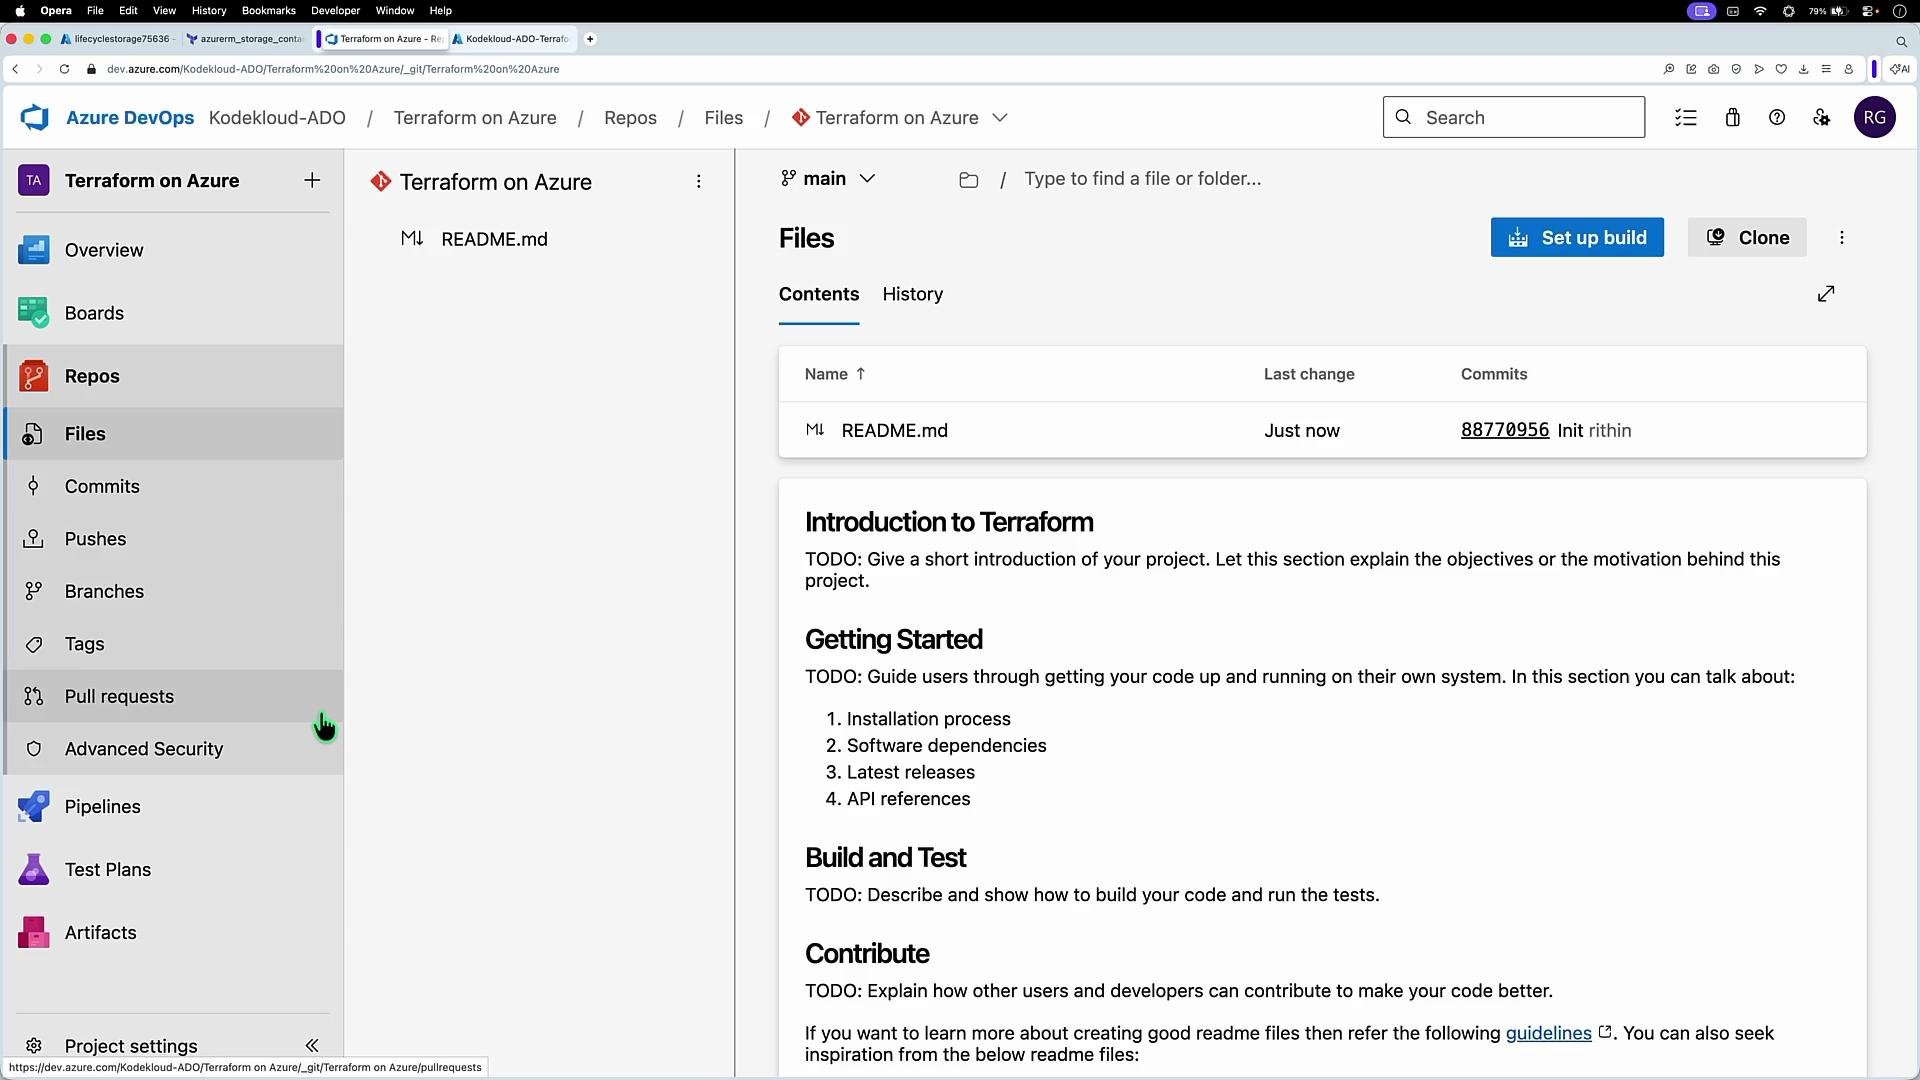Enter full screen with expand arrows icon

click(1826, 294)
